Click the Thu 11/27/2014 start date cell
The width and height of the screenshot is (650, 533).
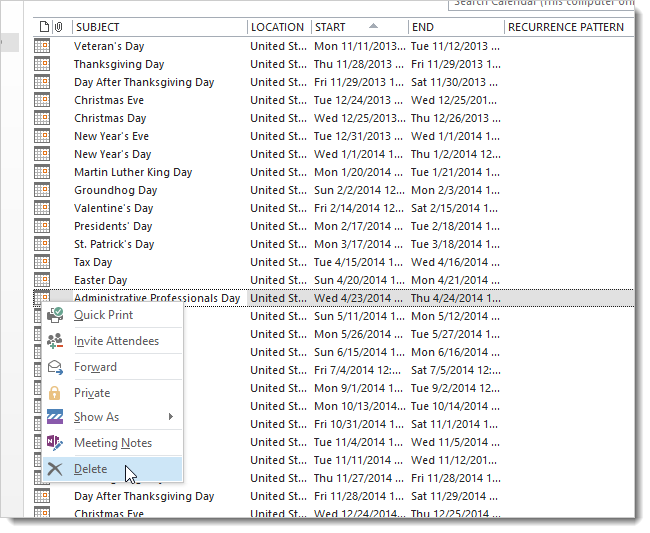coord(359,478)
